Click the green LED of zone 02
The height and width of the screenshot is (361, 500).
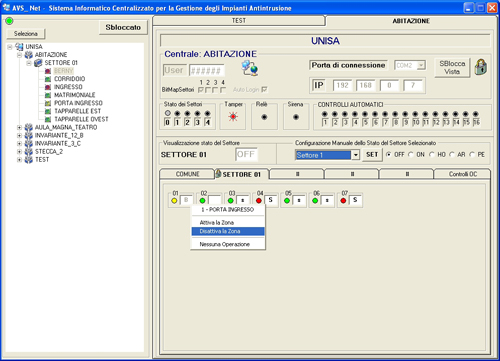coord(202,201)
